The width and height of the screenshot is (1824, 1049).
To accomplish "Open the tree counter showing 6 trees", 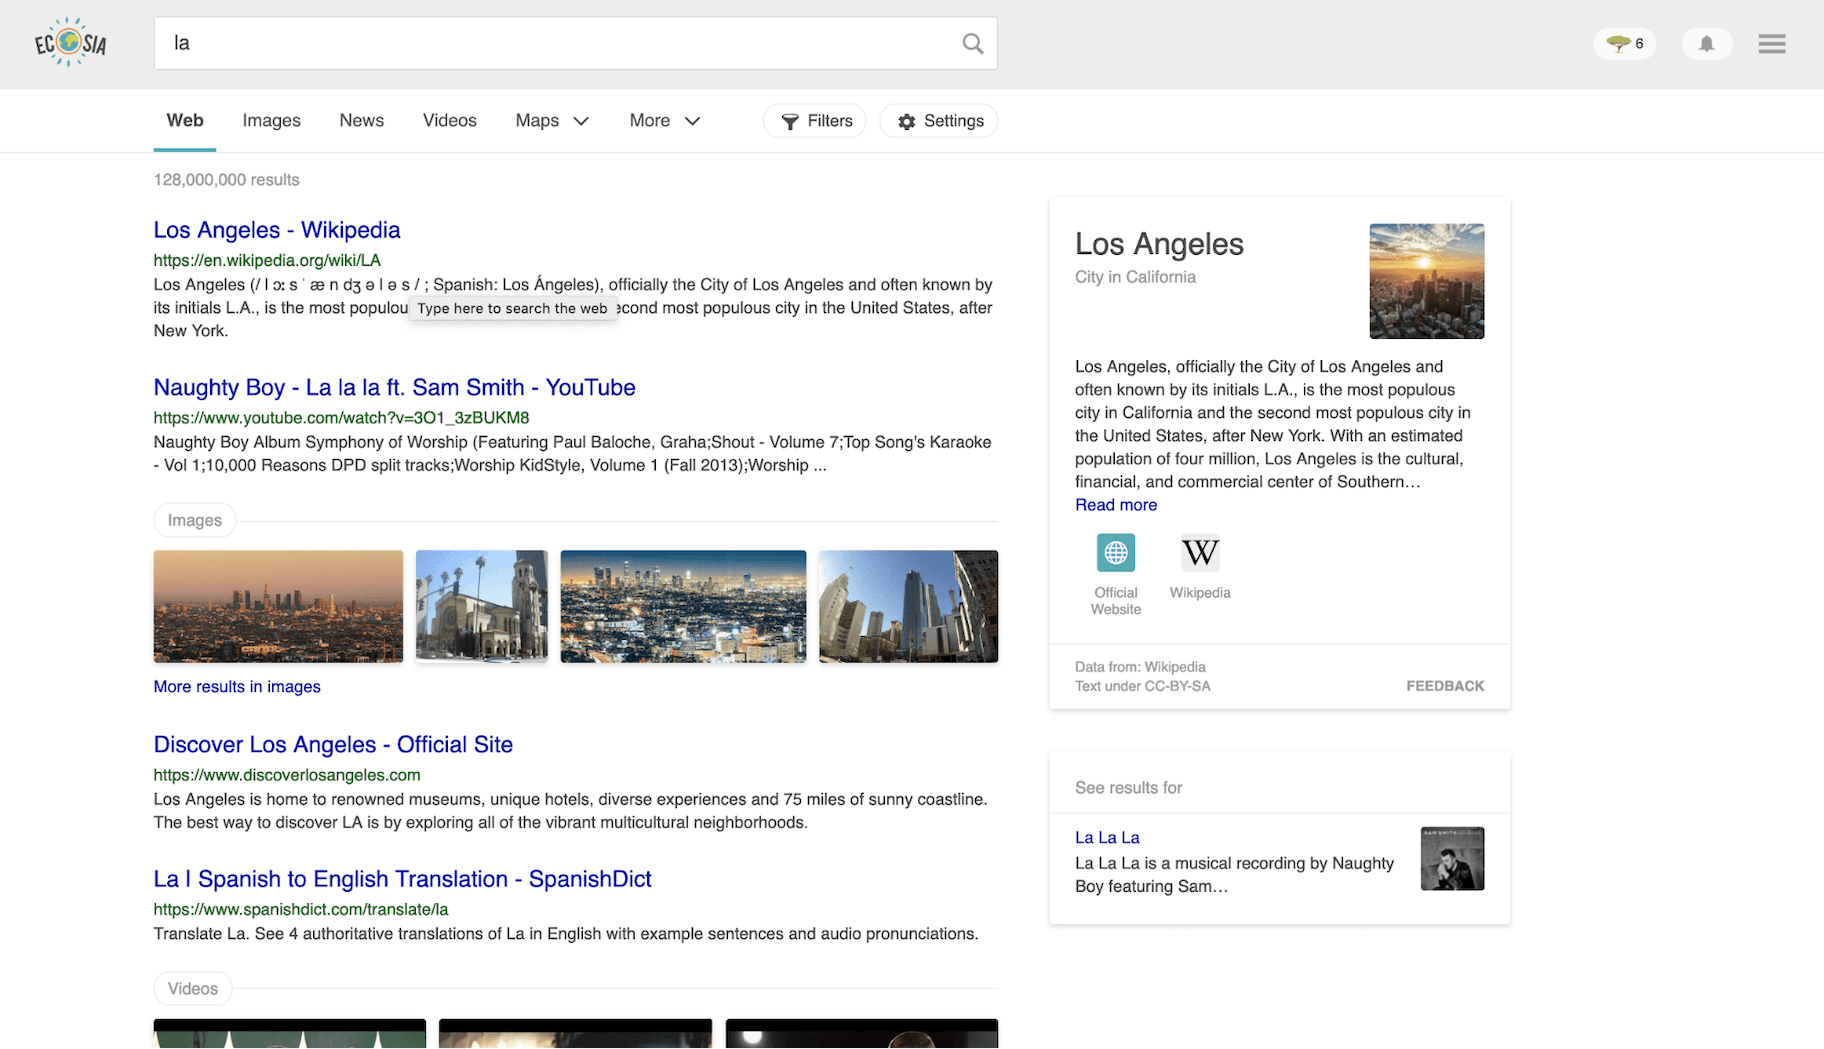I will [1622, 43].
